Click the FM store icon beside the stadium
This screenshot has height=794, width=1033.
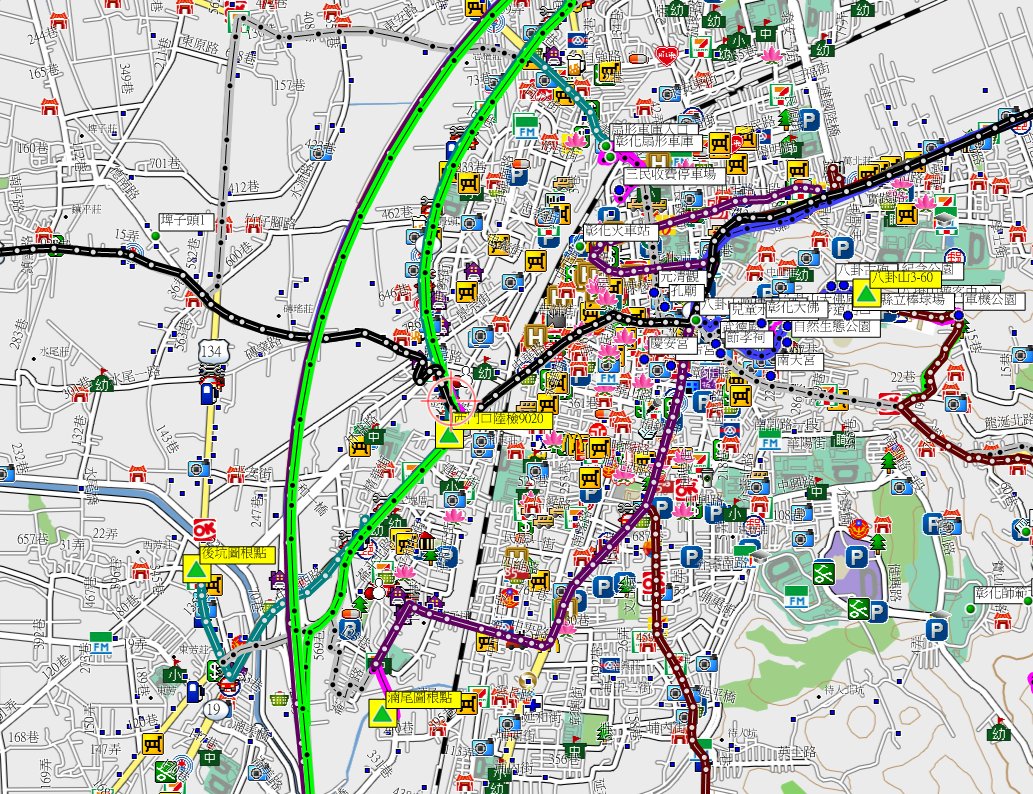pyautogui.click(x=797, y=600)
